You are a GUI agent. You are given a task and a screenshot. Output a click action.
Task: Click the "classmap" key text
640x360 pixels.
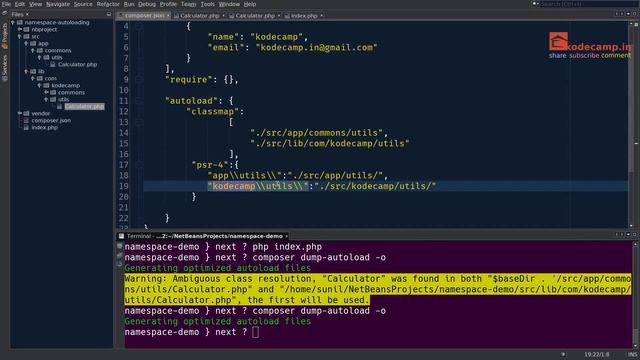[x=212, y=111]
